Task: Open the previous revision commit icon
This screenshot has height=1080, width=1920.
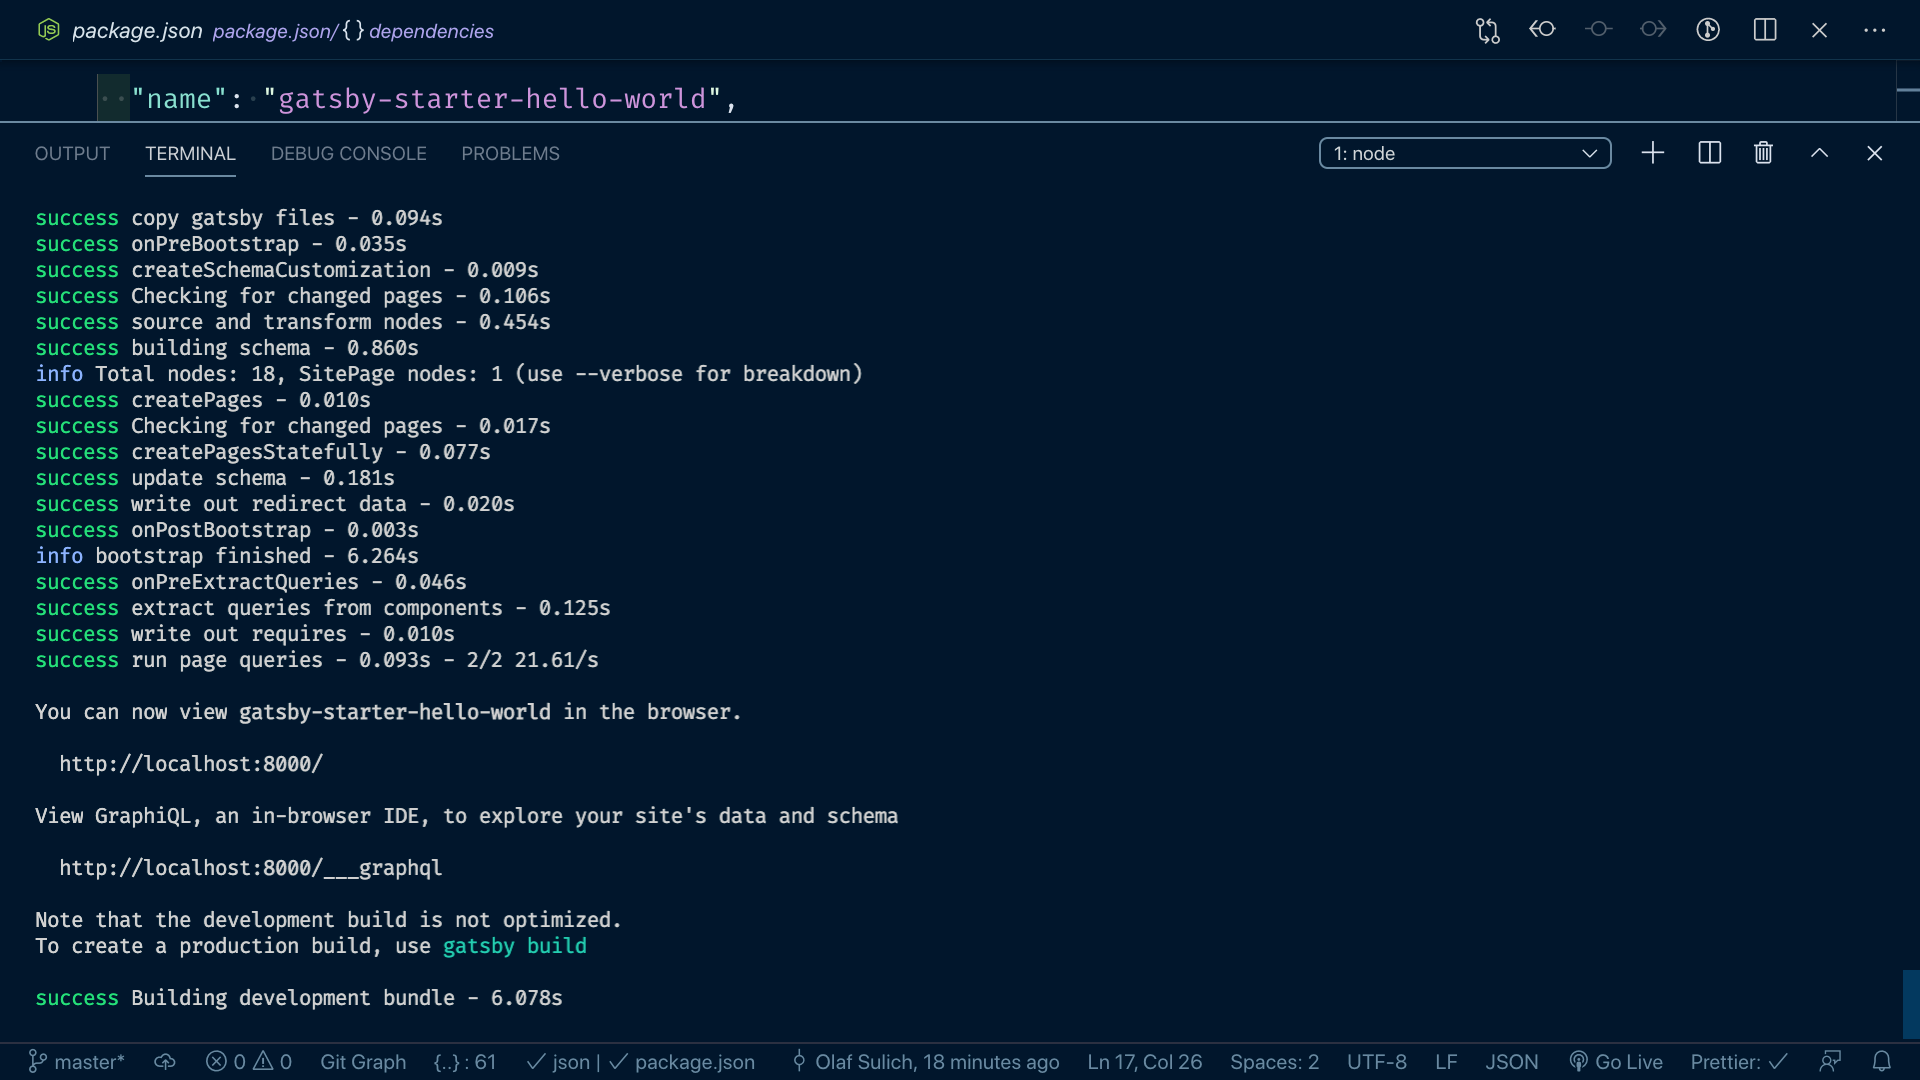Action: click(1598, 30)
